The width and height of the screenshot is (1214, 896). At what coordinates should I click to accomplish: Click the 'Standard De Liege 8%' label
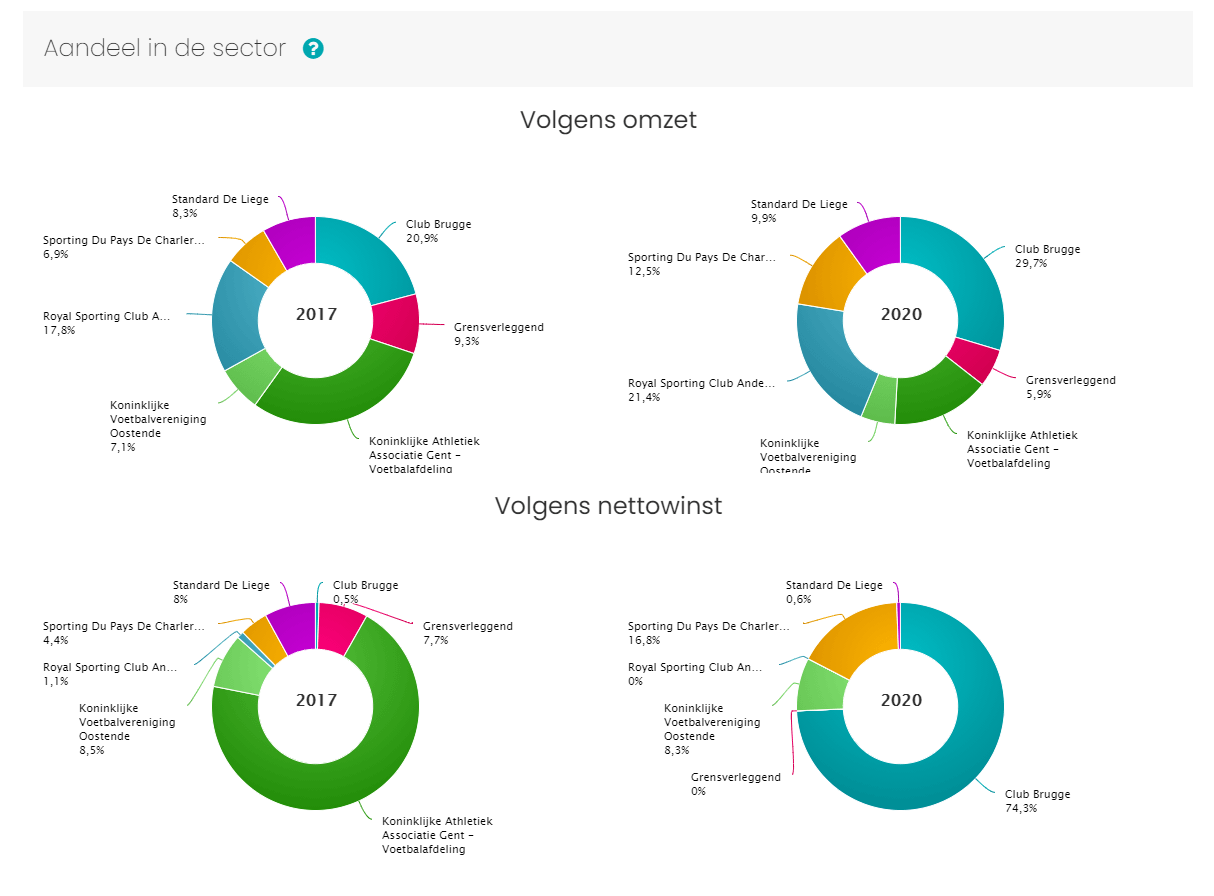coord(221,592)
